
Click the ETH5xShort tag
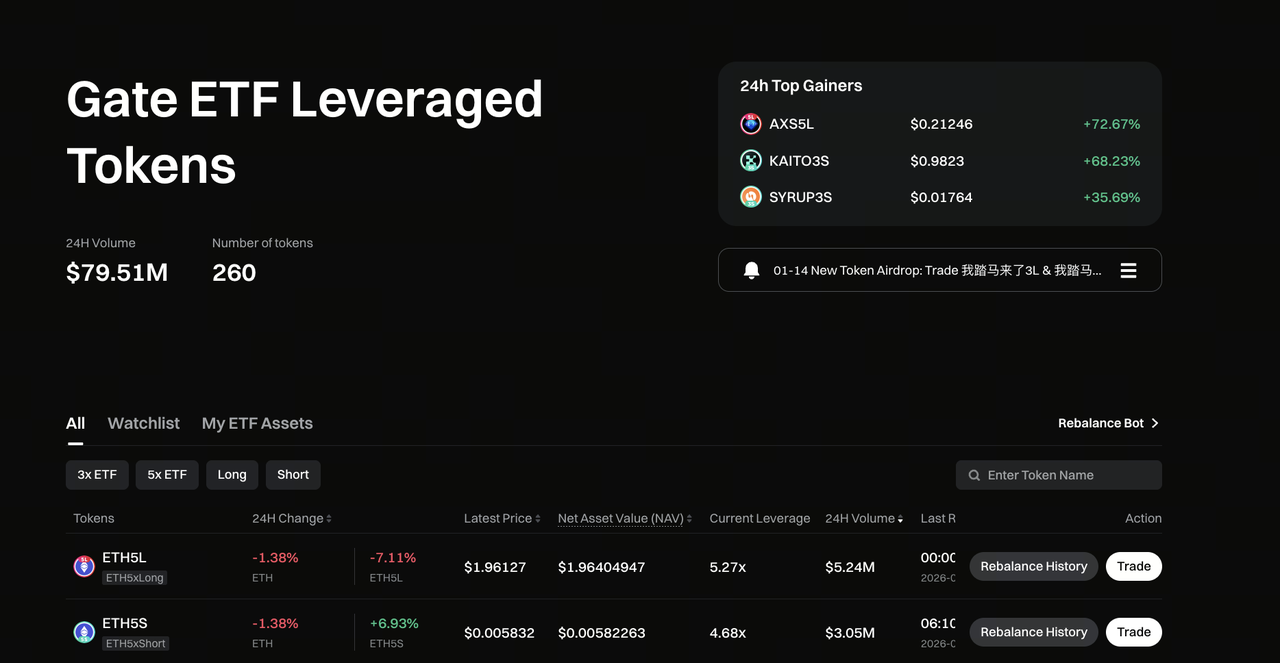[x=136, y=643]
